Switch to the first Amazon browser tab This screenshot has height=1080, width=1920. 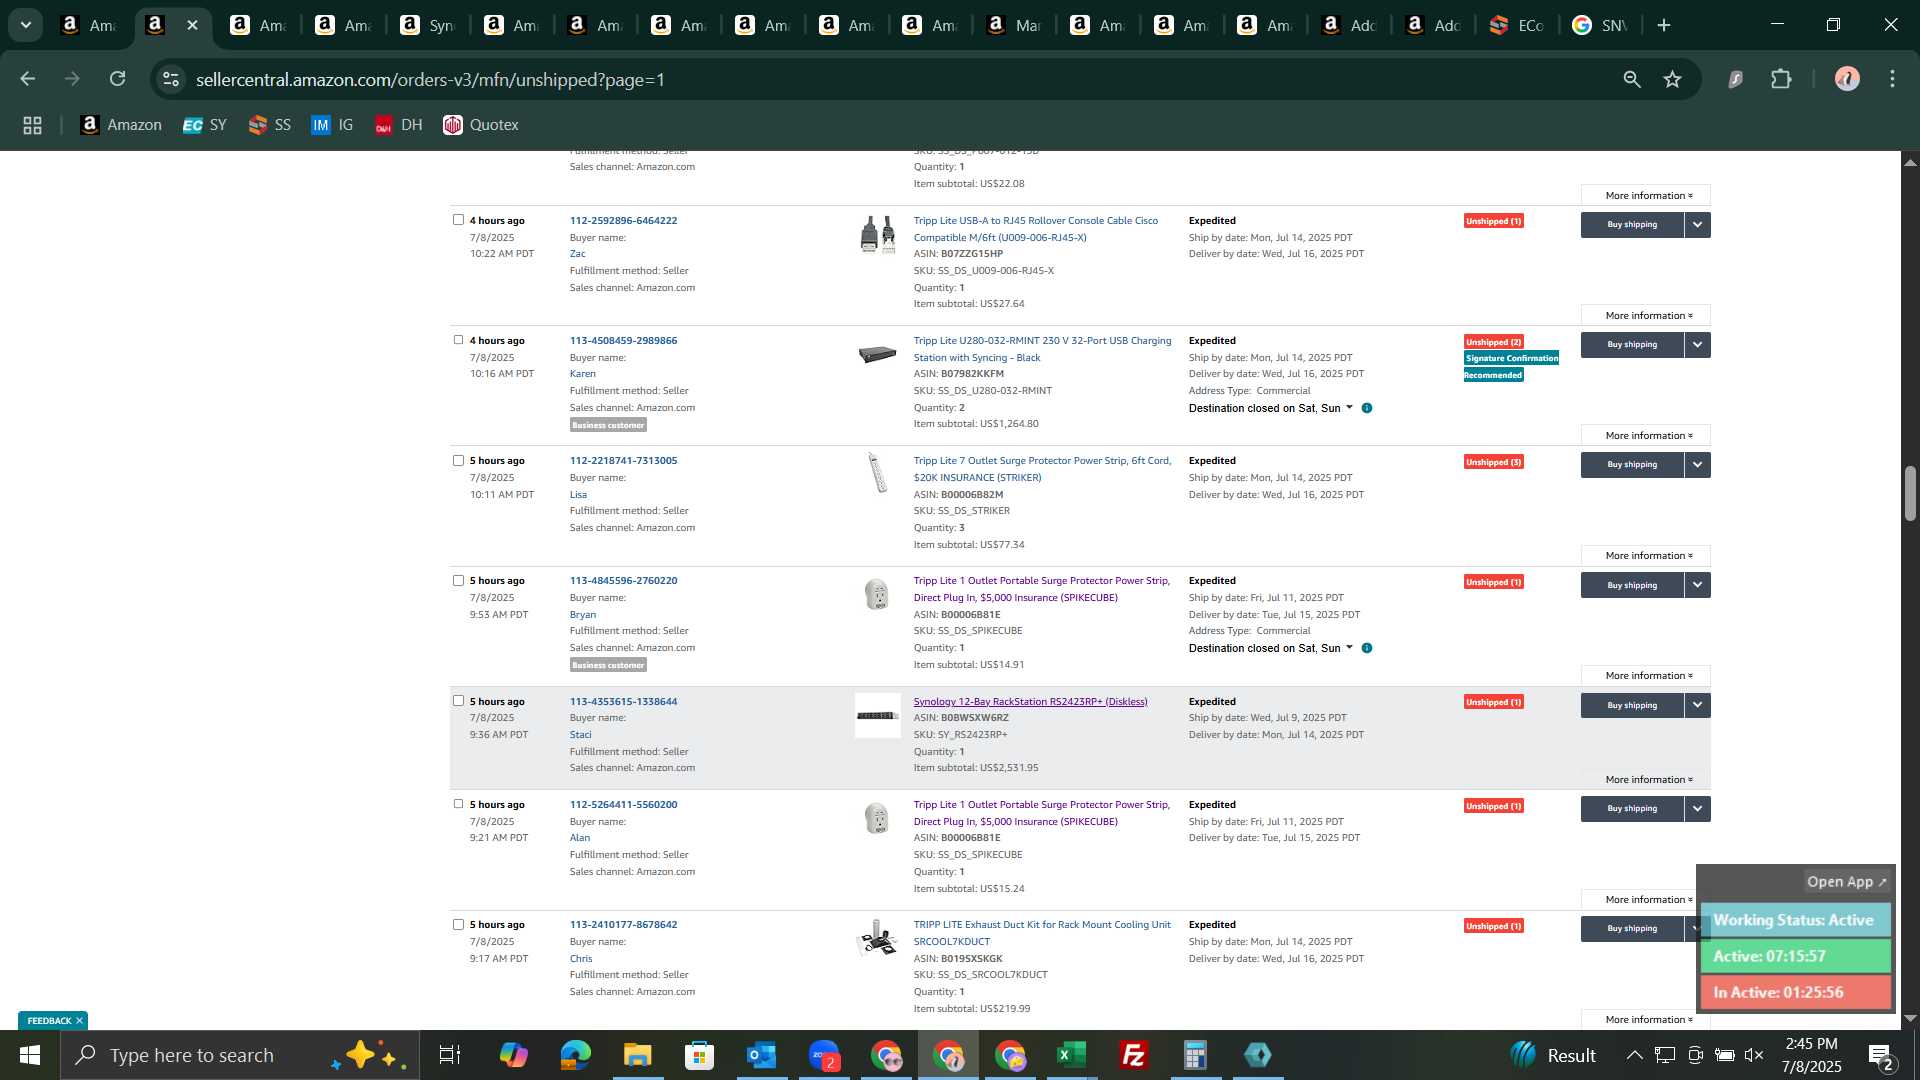pos(90,25)
